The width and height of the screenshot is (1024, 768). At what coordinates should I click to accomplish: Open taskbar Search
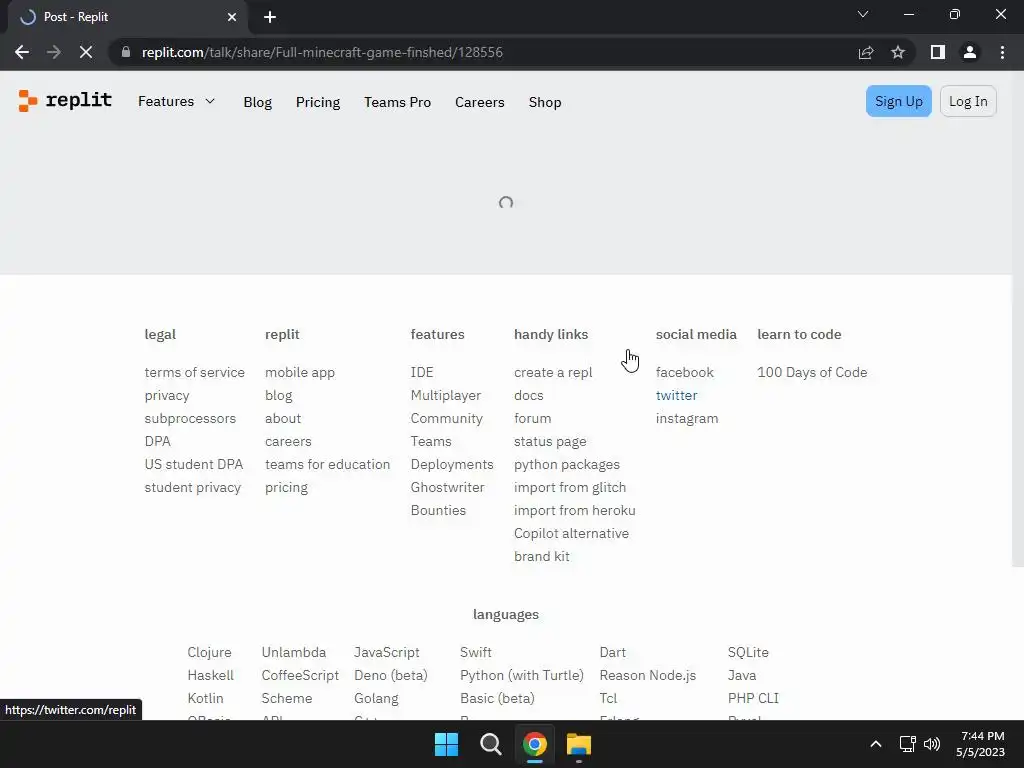click(490, 744)
